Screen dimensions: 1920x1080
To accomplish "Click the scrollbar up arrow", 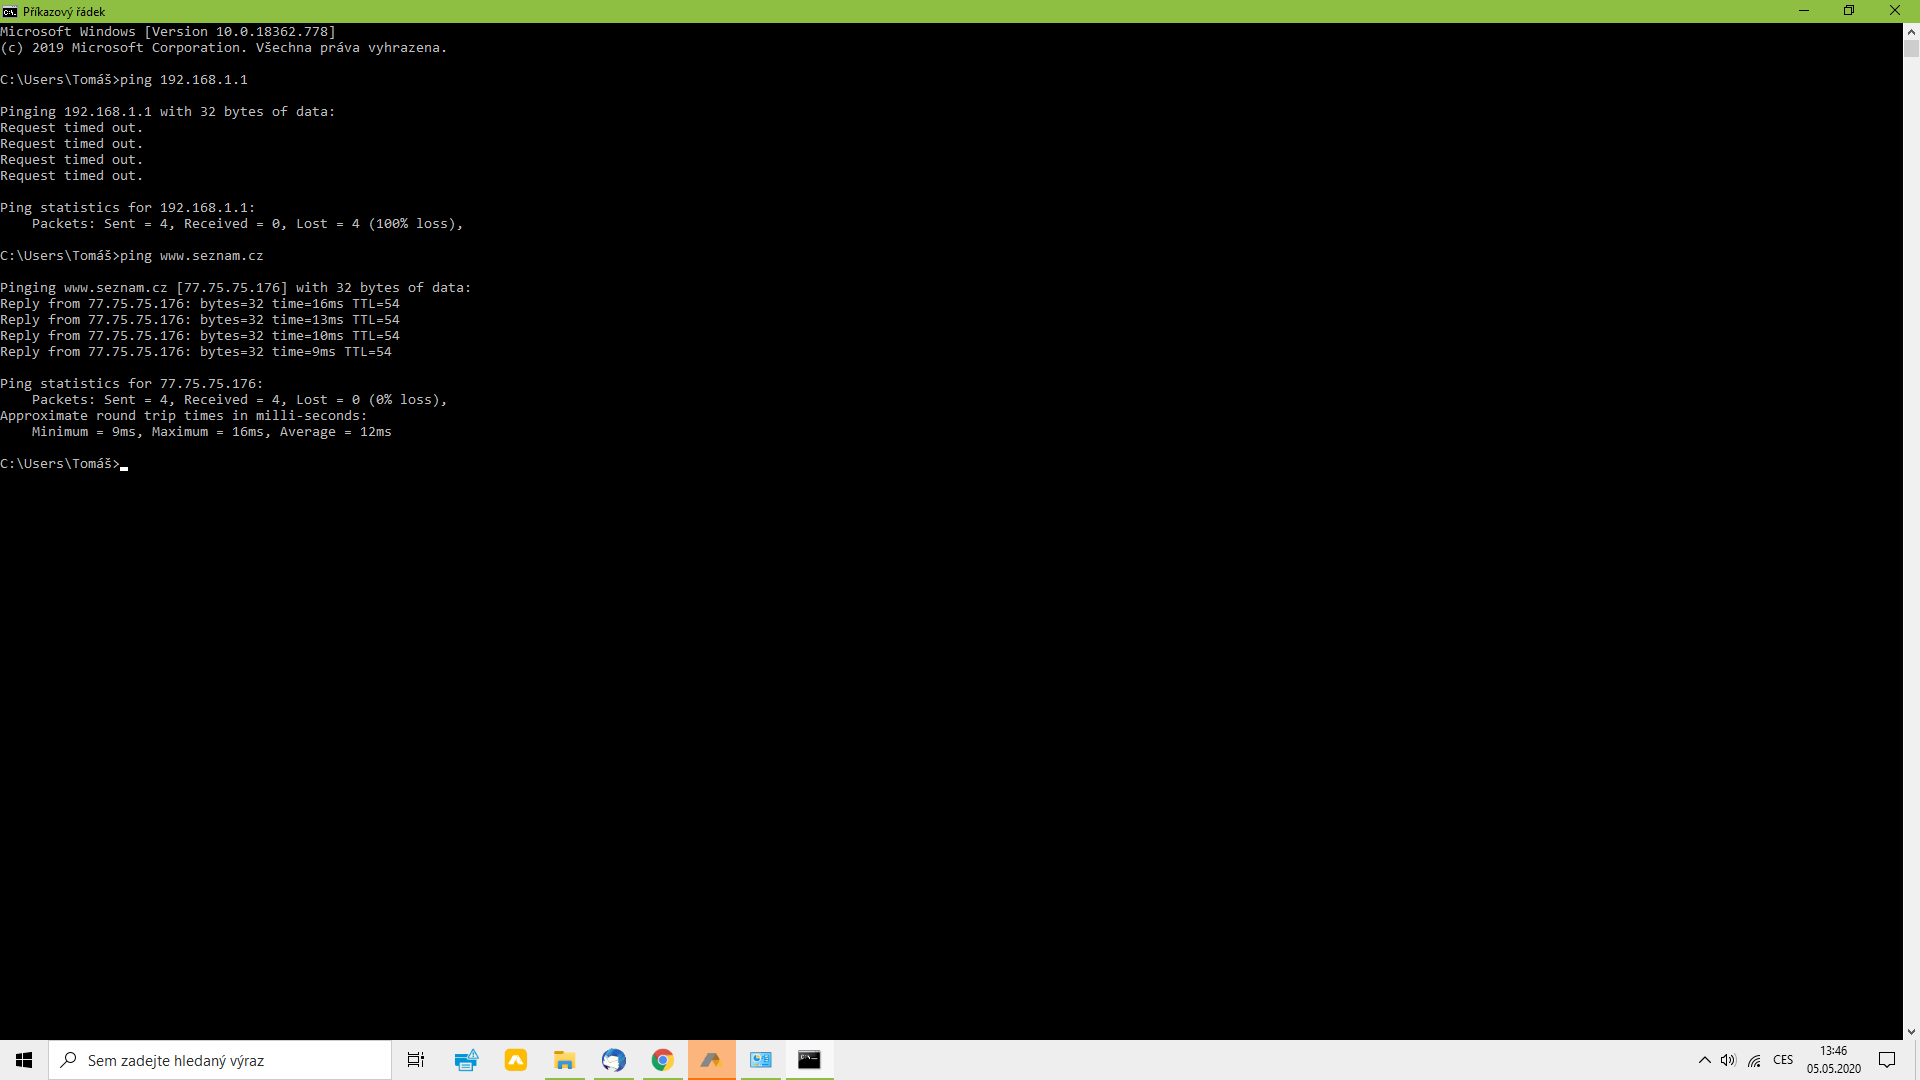I will (1911, 31).
